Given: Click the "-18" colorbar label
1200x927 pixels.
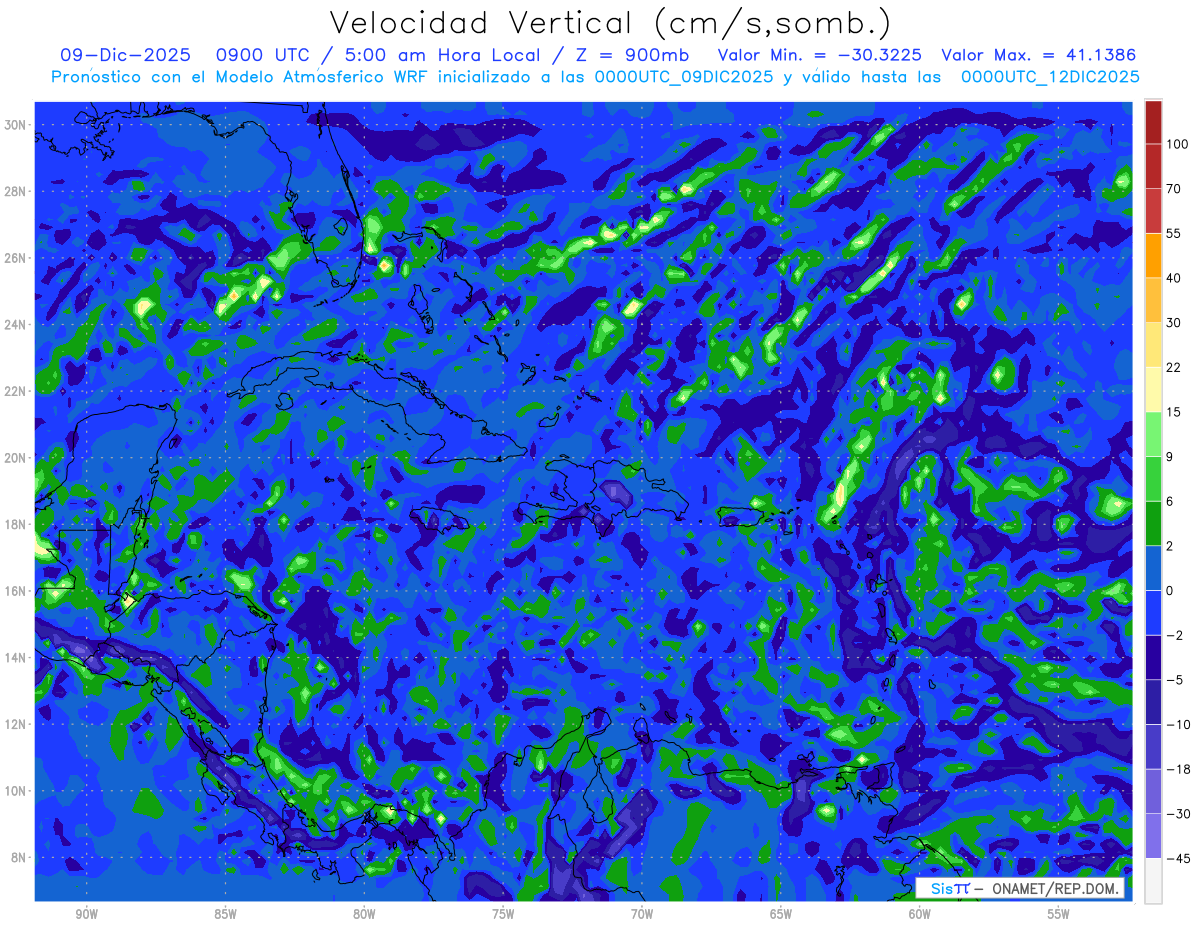Looking at the screenshot, I should [x=1177, y=769].
